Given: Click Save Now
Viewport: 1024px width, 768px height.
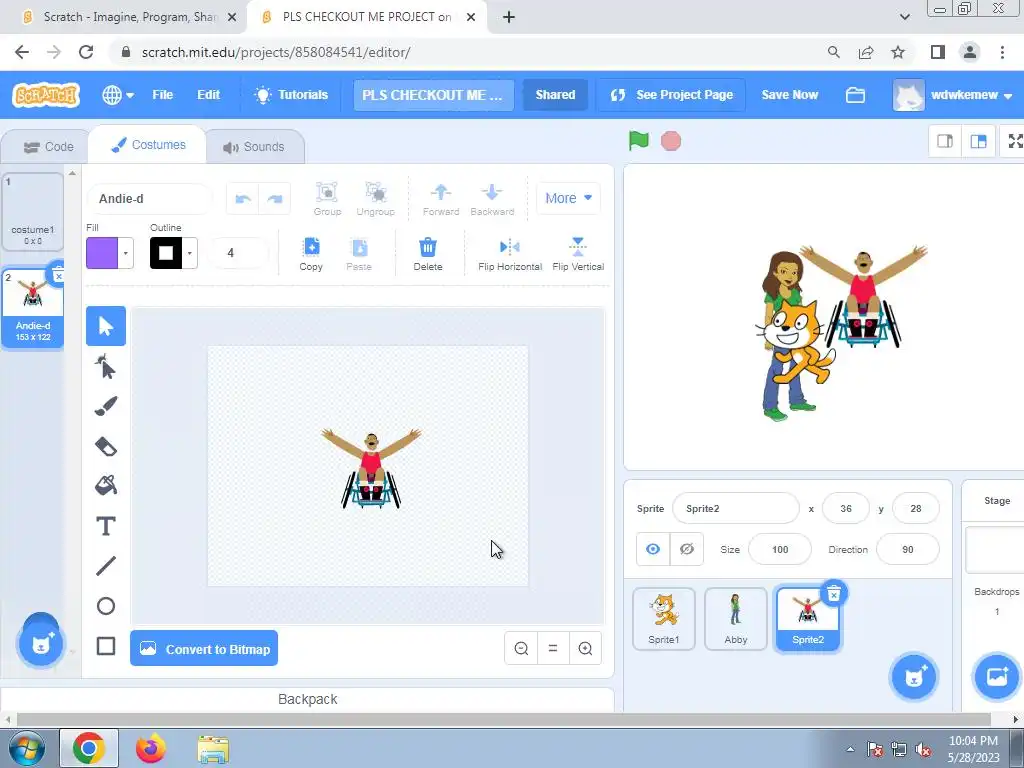Looking at the screenshot, I should click(x=790, y=95).
